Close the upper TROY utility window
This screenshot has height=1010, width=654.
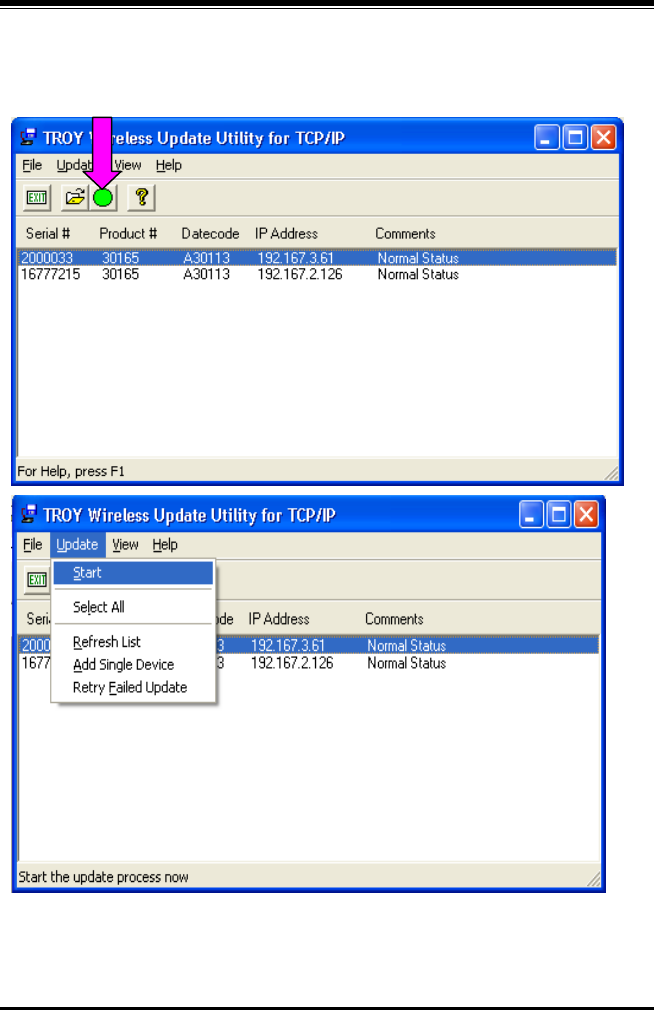(603, 138)
